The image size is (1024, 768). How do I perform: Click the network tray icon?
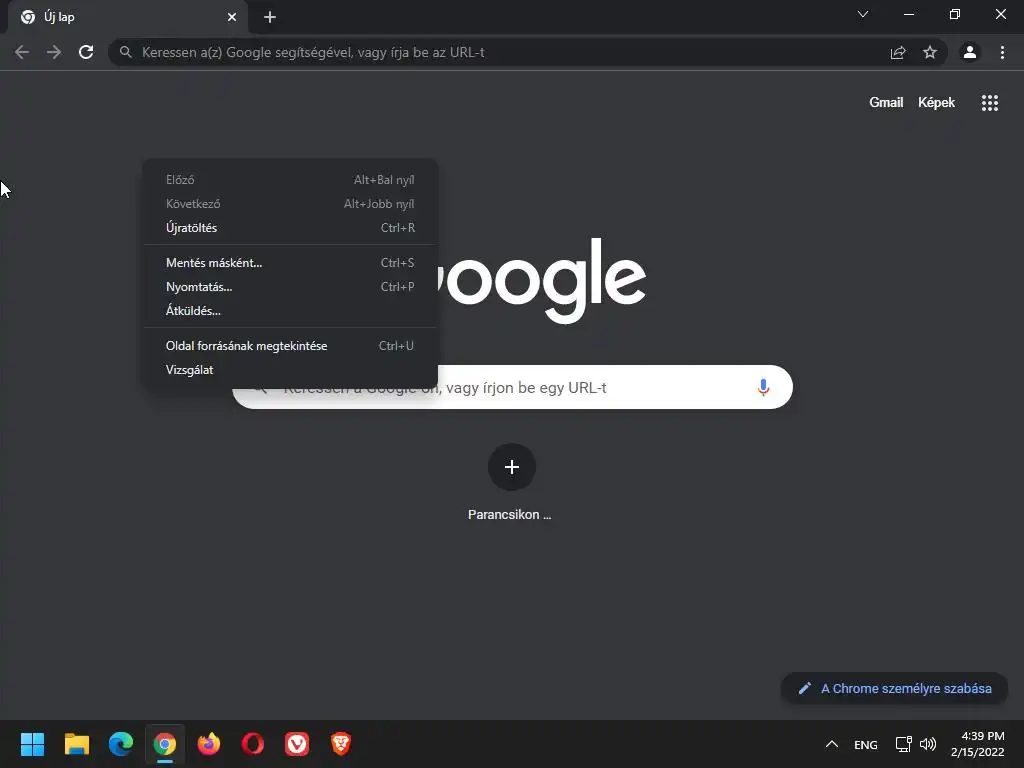[903, 744]
